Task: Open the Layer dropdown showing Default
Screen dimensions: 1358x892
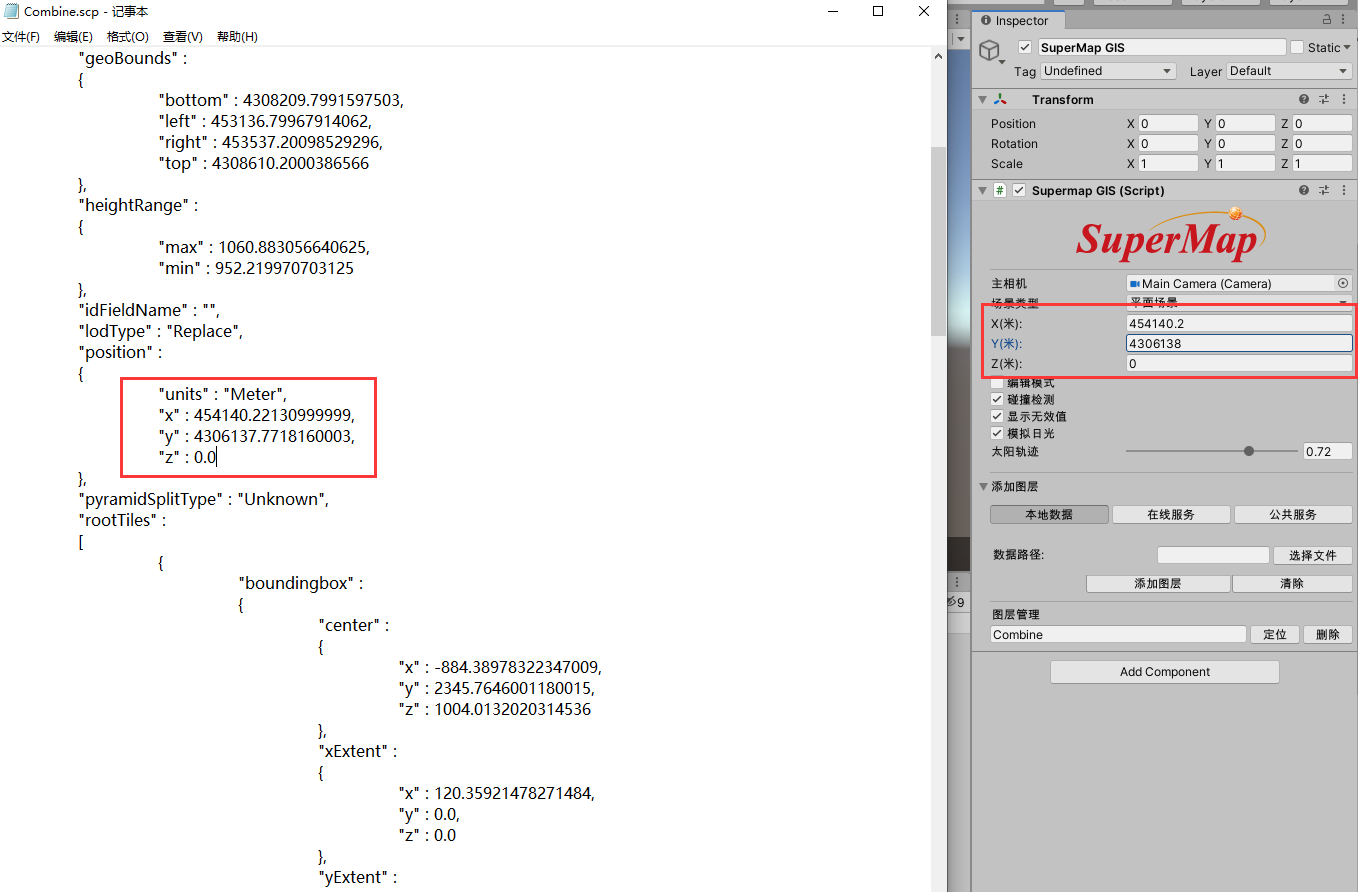Action: (x=1290, y=71)
